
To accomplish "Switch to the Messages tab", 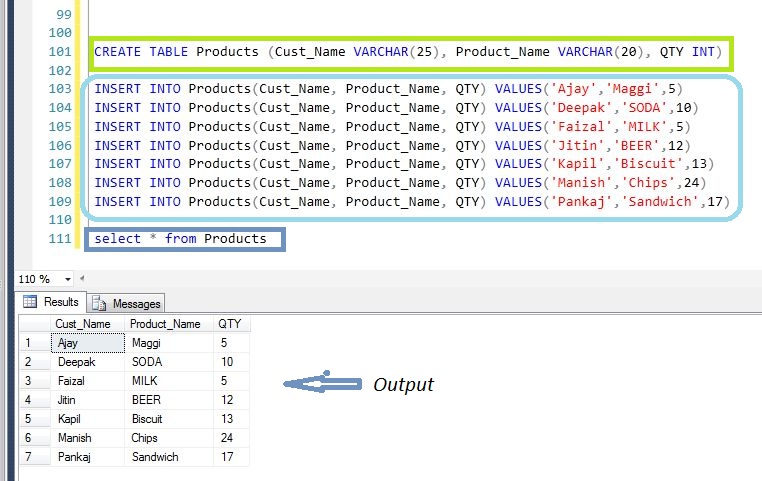I will [125, 303].
